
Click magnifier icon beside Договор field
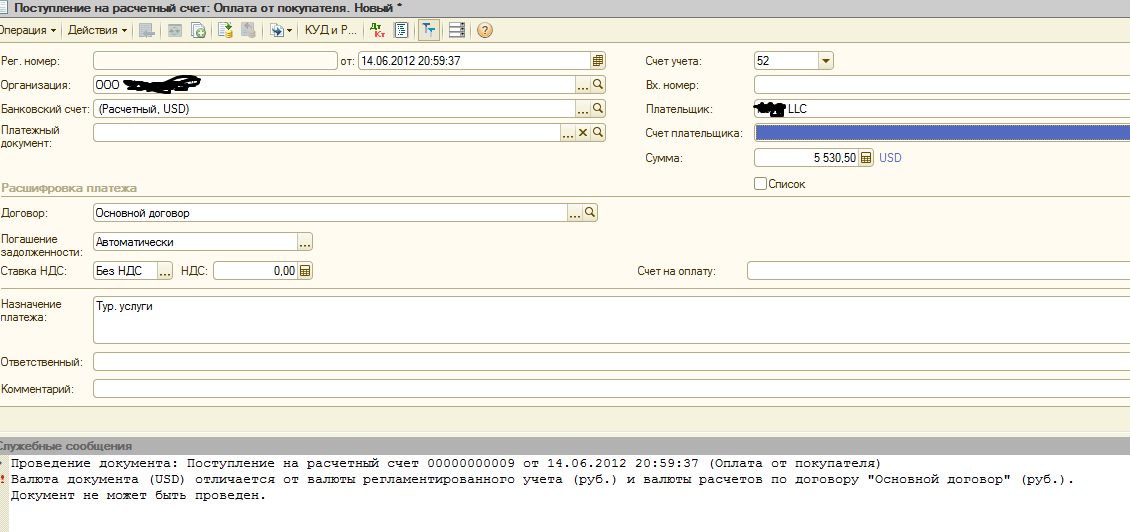click(x=590, y=213)
